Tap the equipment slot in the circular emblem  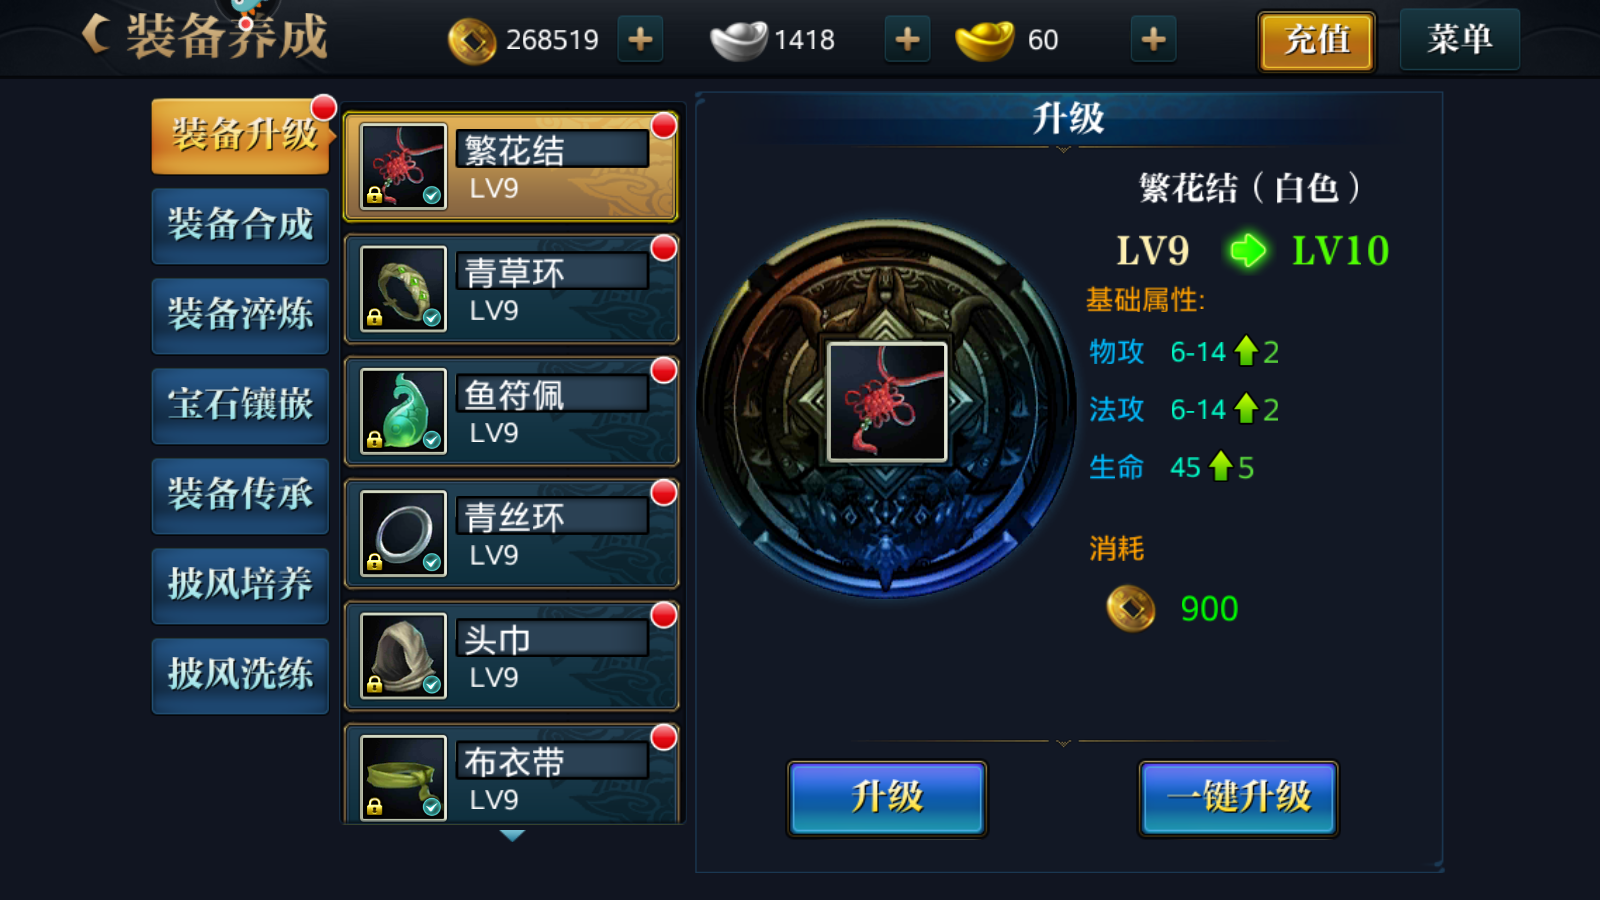(x=887, y=402)
